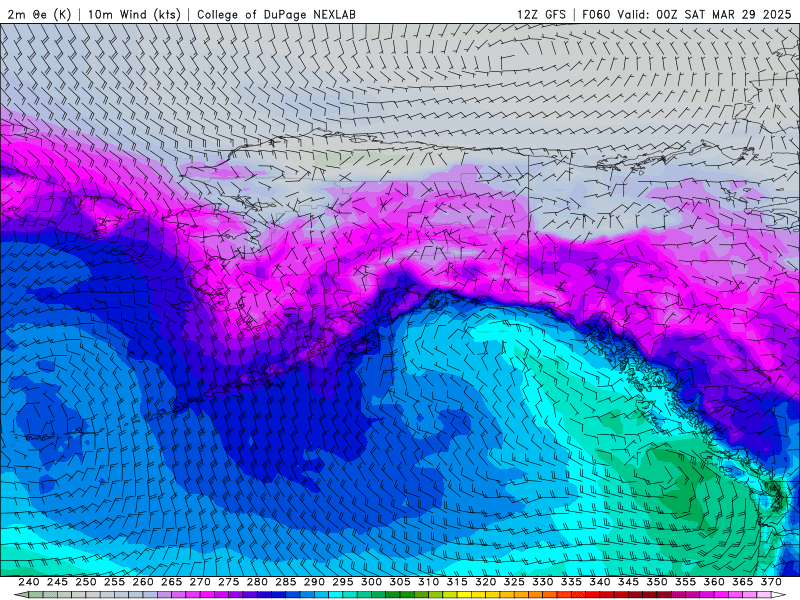The height and width of the screenshot is (600, 800).
Task: Click the "10m Wind (kts)" header label
Action: click(134, 14)
